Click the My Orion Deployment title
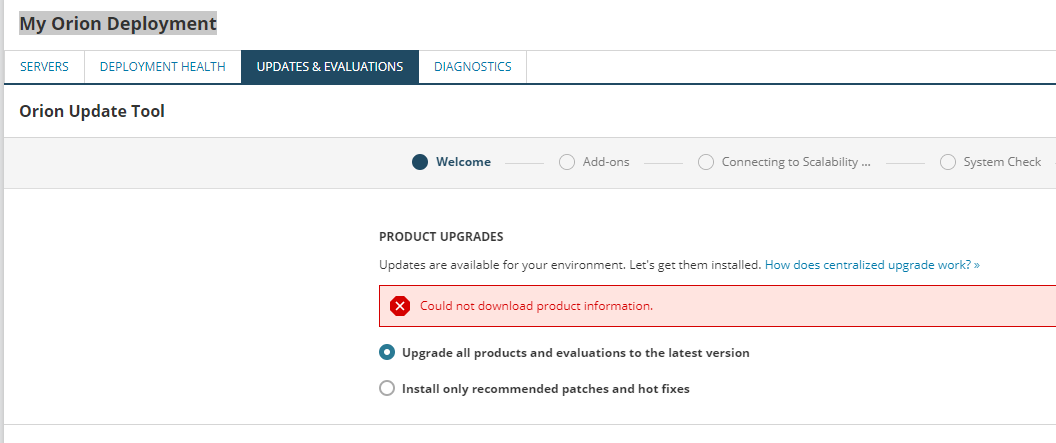 click(x=118, y=23)
